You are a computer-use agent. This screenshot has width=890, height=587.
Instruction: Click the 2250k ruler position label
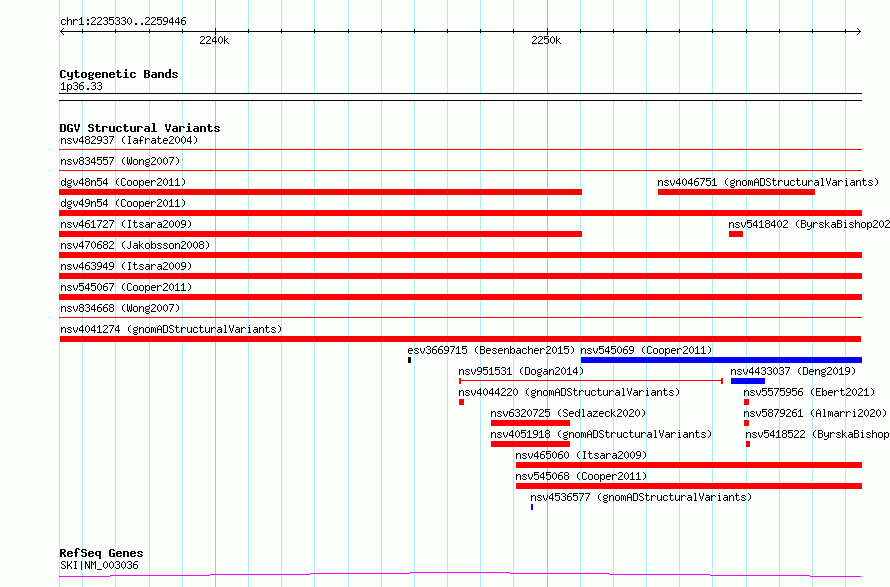point(546,40)
